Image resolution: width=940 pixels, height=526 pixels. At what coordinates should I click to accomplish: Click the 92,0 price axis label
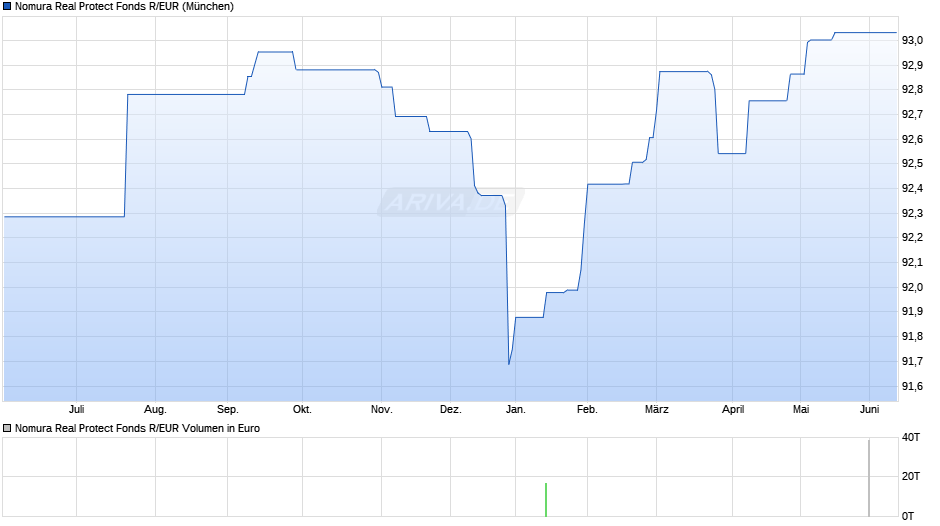tap(912, 287)
